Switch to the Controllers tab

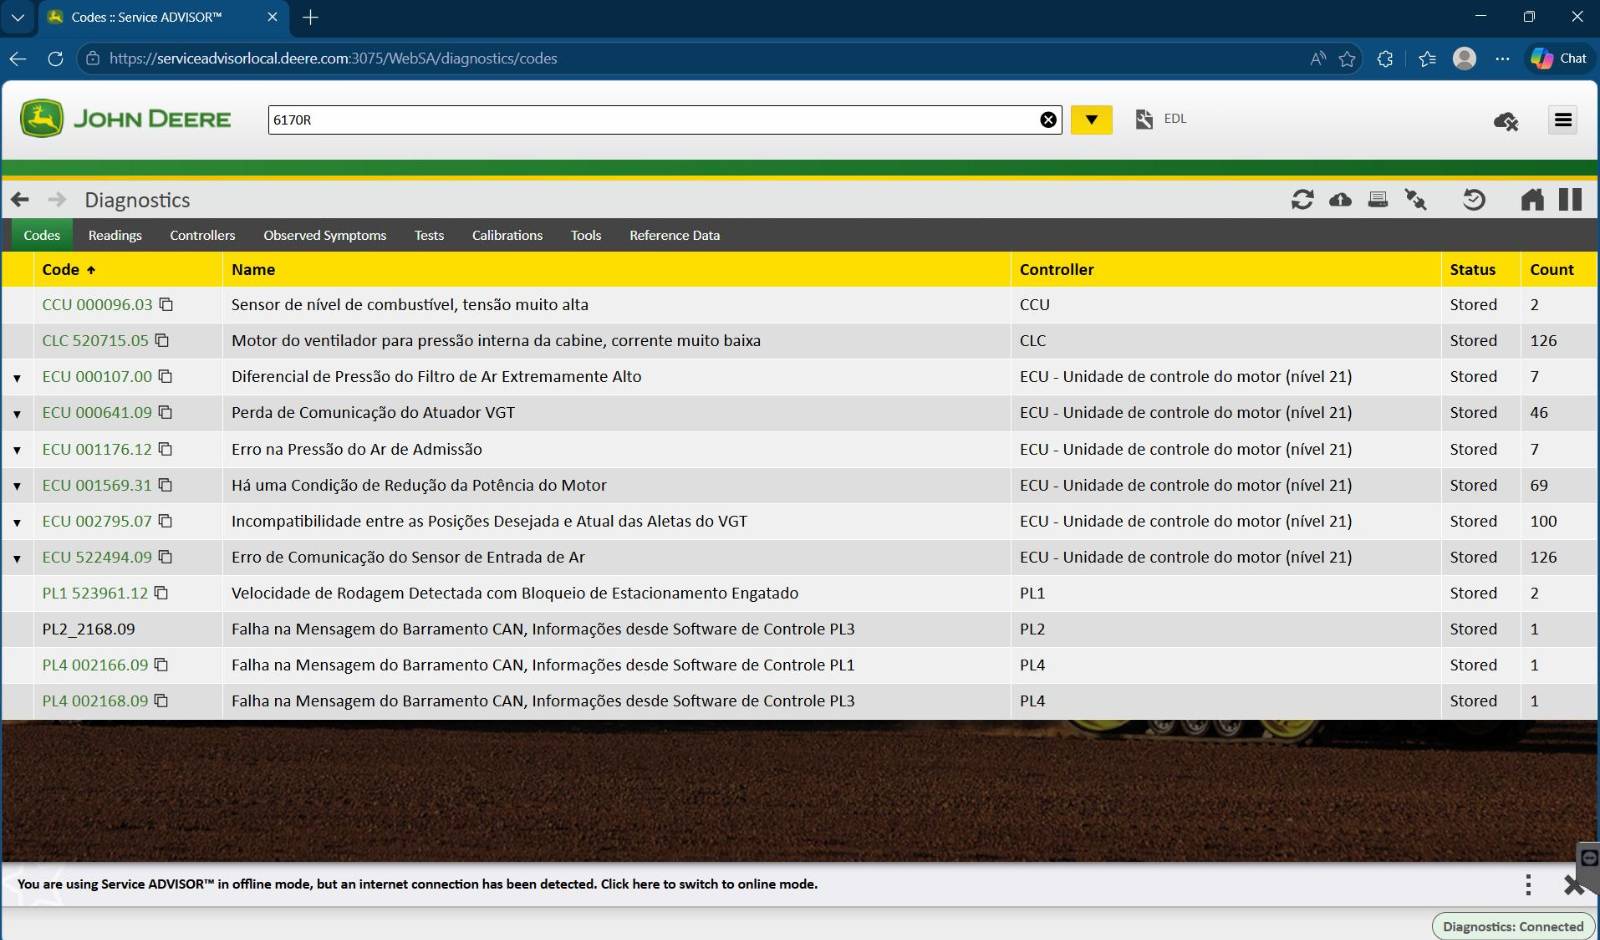click(202, 235)
